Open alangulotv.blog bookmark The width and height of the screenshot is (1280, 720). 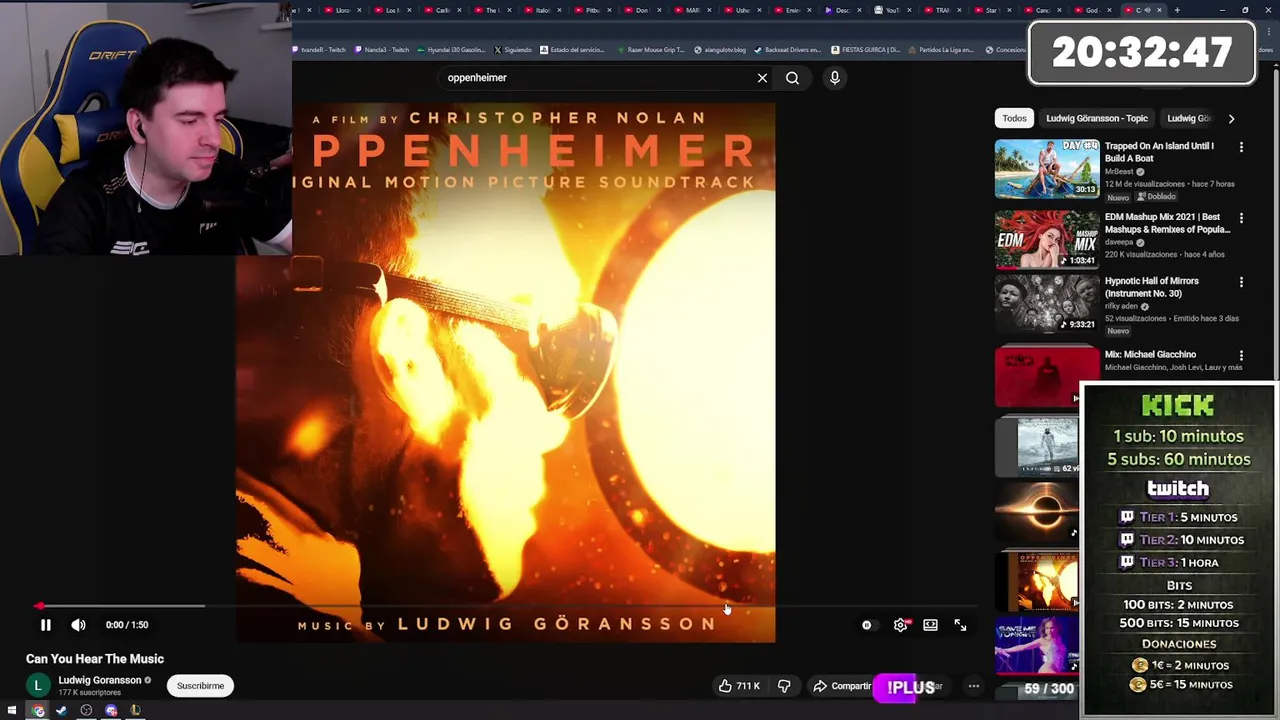[x=720, y=50]
